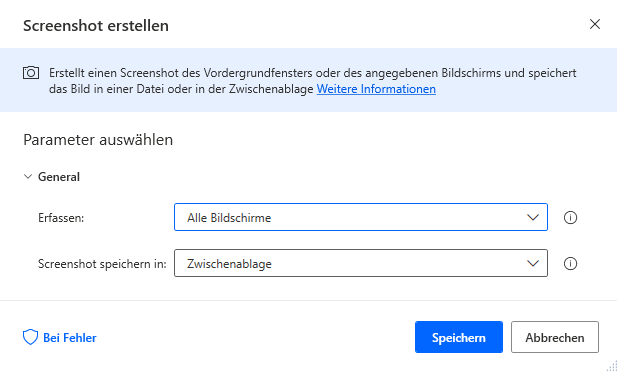The width and height of the screenshot is (617, 373).
Task: Click the Abbrechen button
Action: pyautogui.click(x=555, y=337)
